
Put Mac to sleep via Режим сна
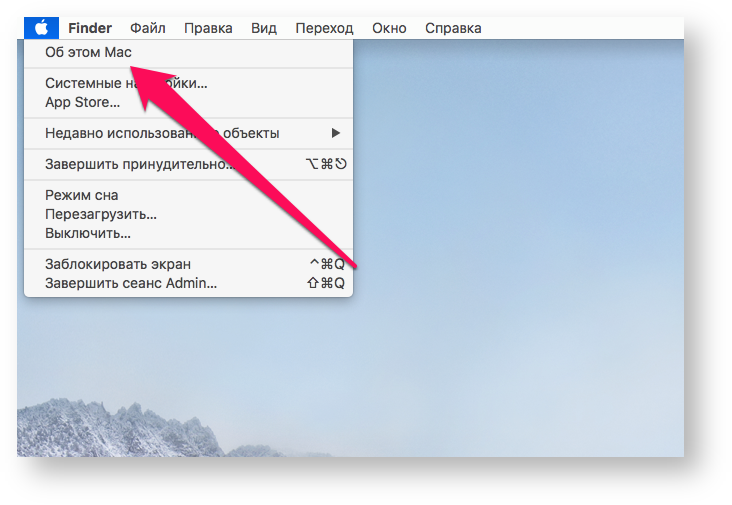(x=81, y=195)
